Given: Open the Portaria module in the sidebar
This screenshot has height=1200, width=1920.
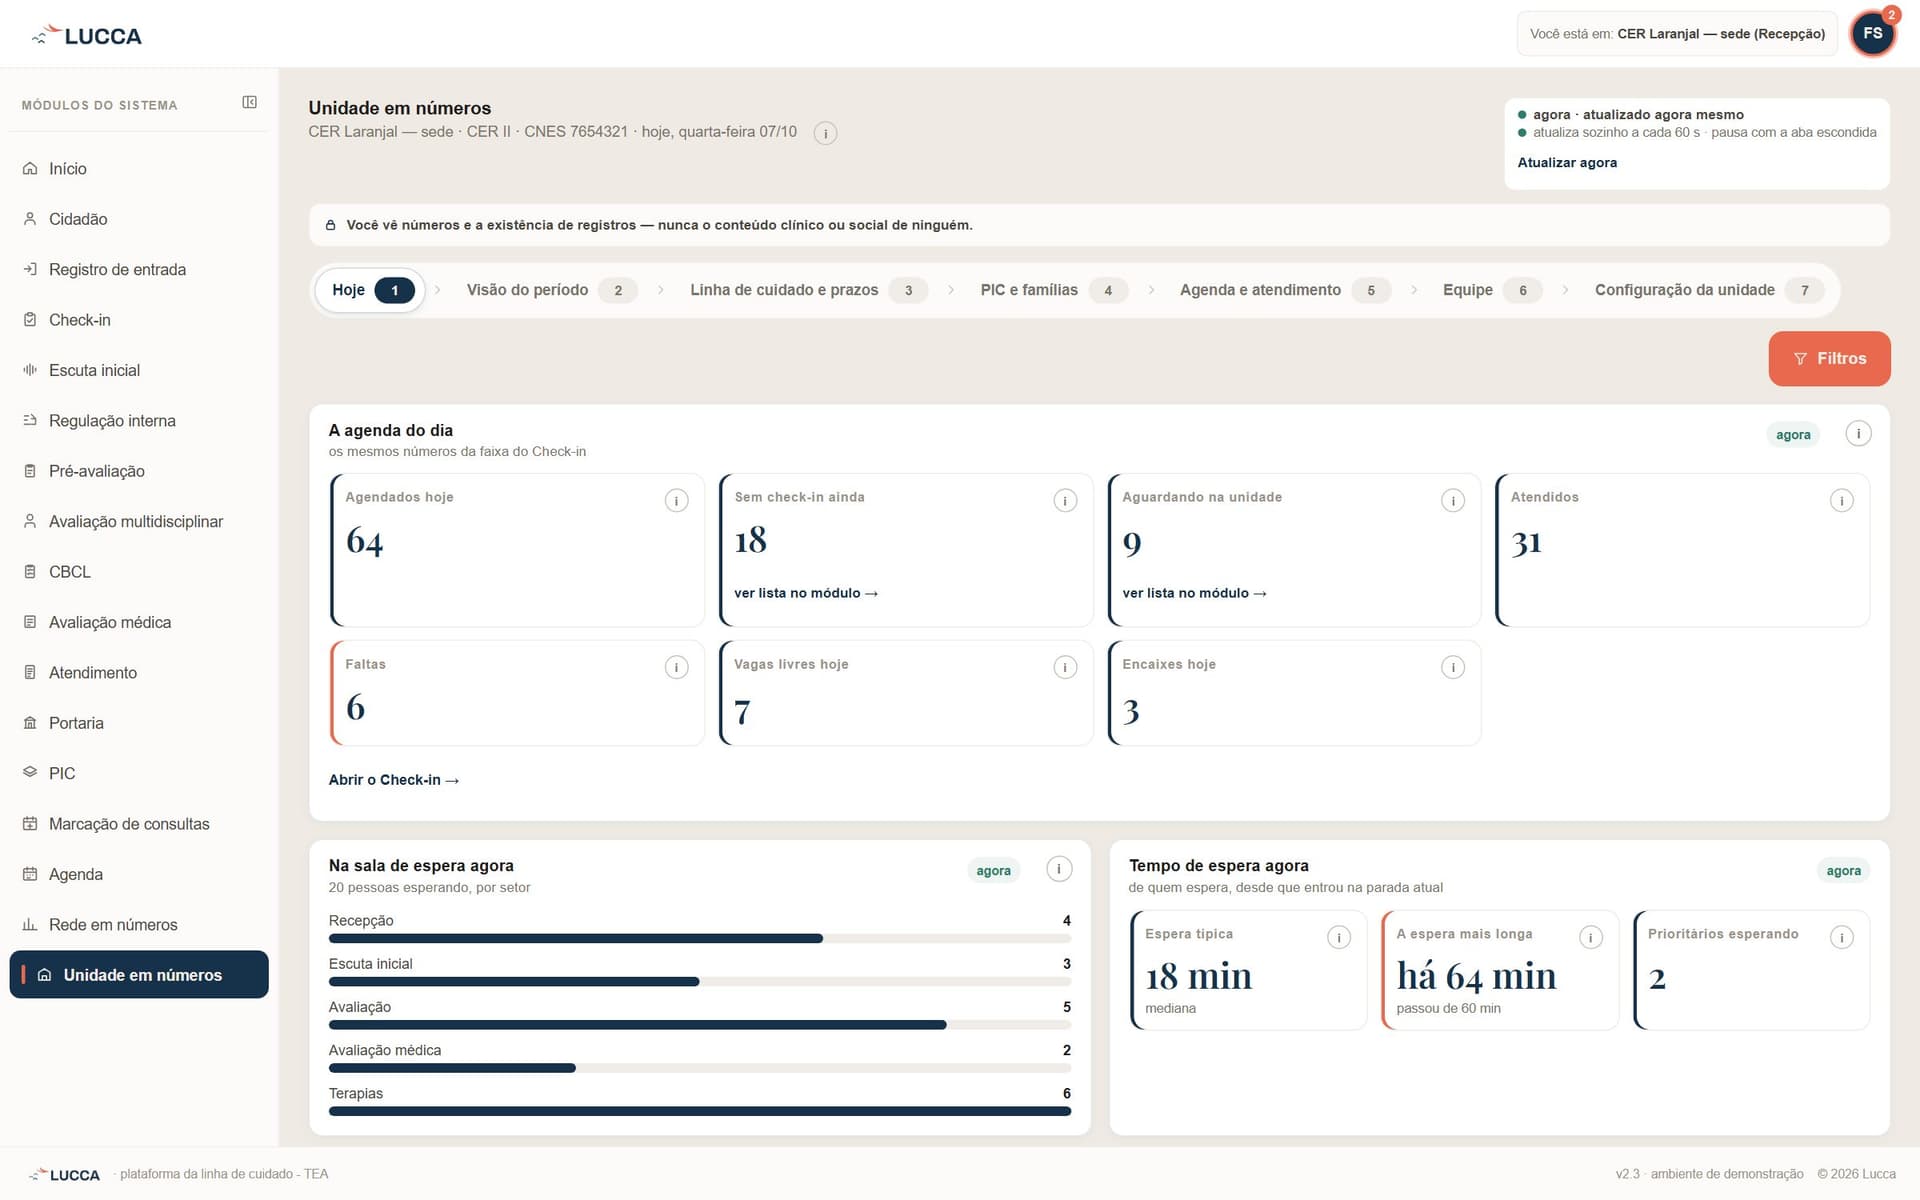Looking at the screenshot, I should click(139, 723).
